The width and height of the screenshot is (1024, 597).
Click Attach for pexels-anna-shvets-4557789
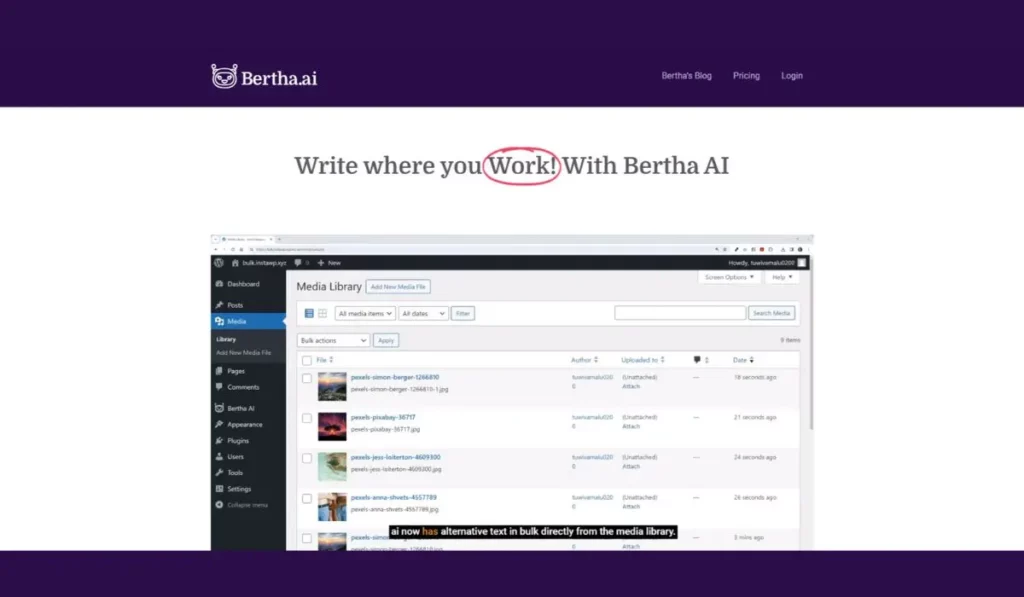pos(631,507)
